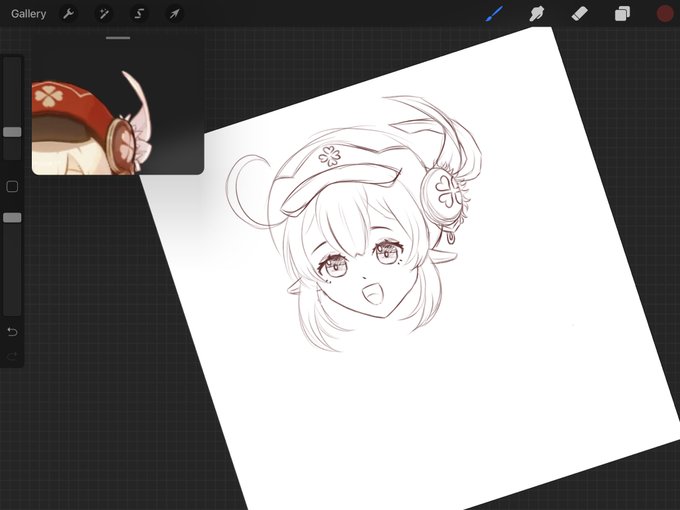Activate the Selection tool (S ribbon icon)
The image size is (680, 510).
[139, 14]
